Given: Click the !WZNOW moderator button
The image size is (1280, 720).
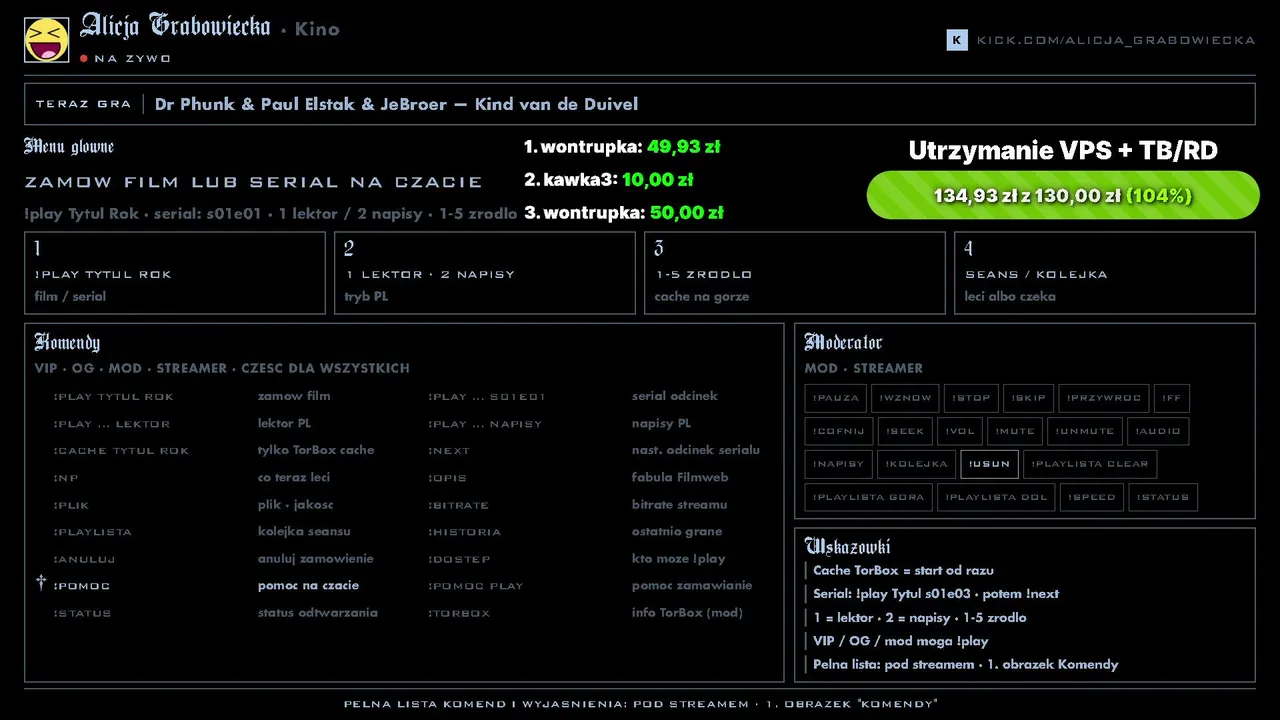Looking at the screenshot, I should (905, 398).
